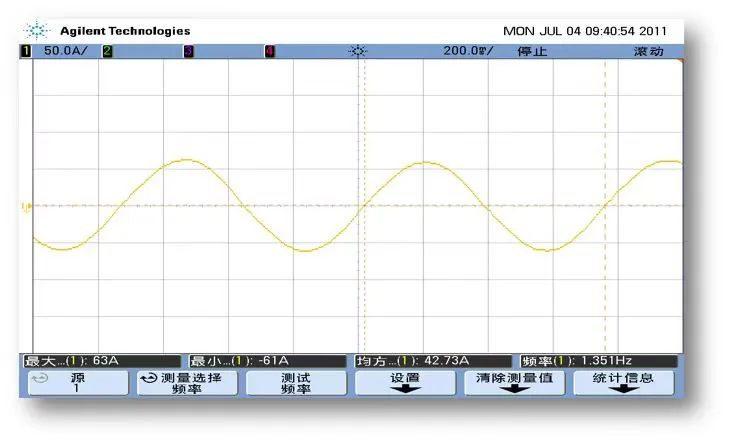Click the 最小 (1): -61A readout
730x444 pixels.
click(x=268, y=361)
